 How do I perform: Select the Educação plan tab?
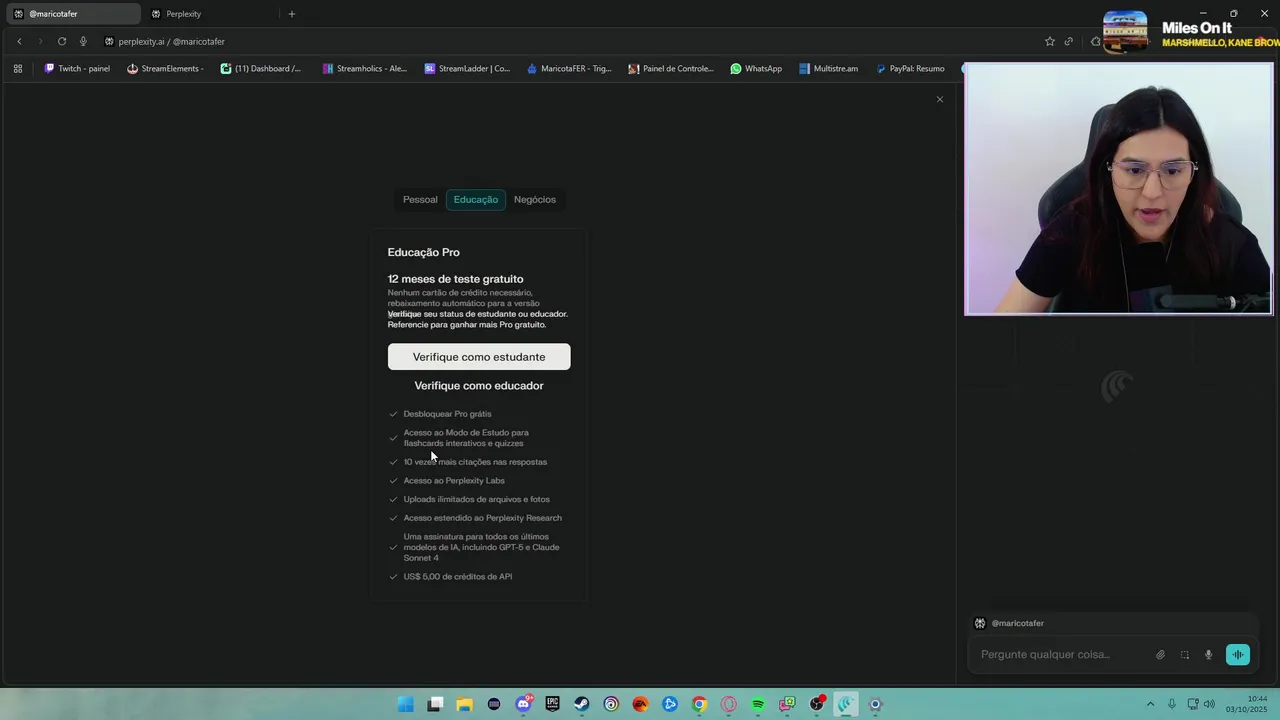point(476,199)
